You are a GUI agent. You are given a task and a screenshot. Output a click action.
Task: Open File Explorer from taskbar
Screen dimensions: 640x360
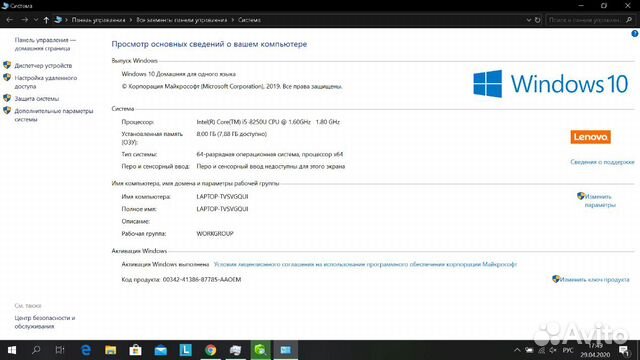111,350
